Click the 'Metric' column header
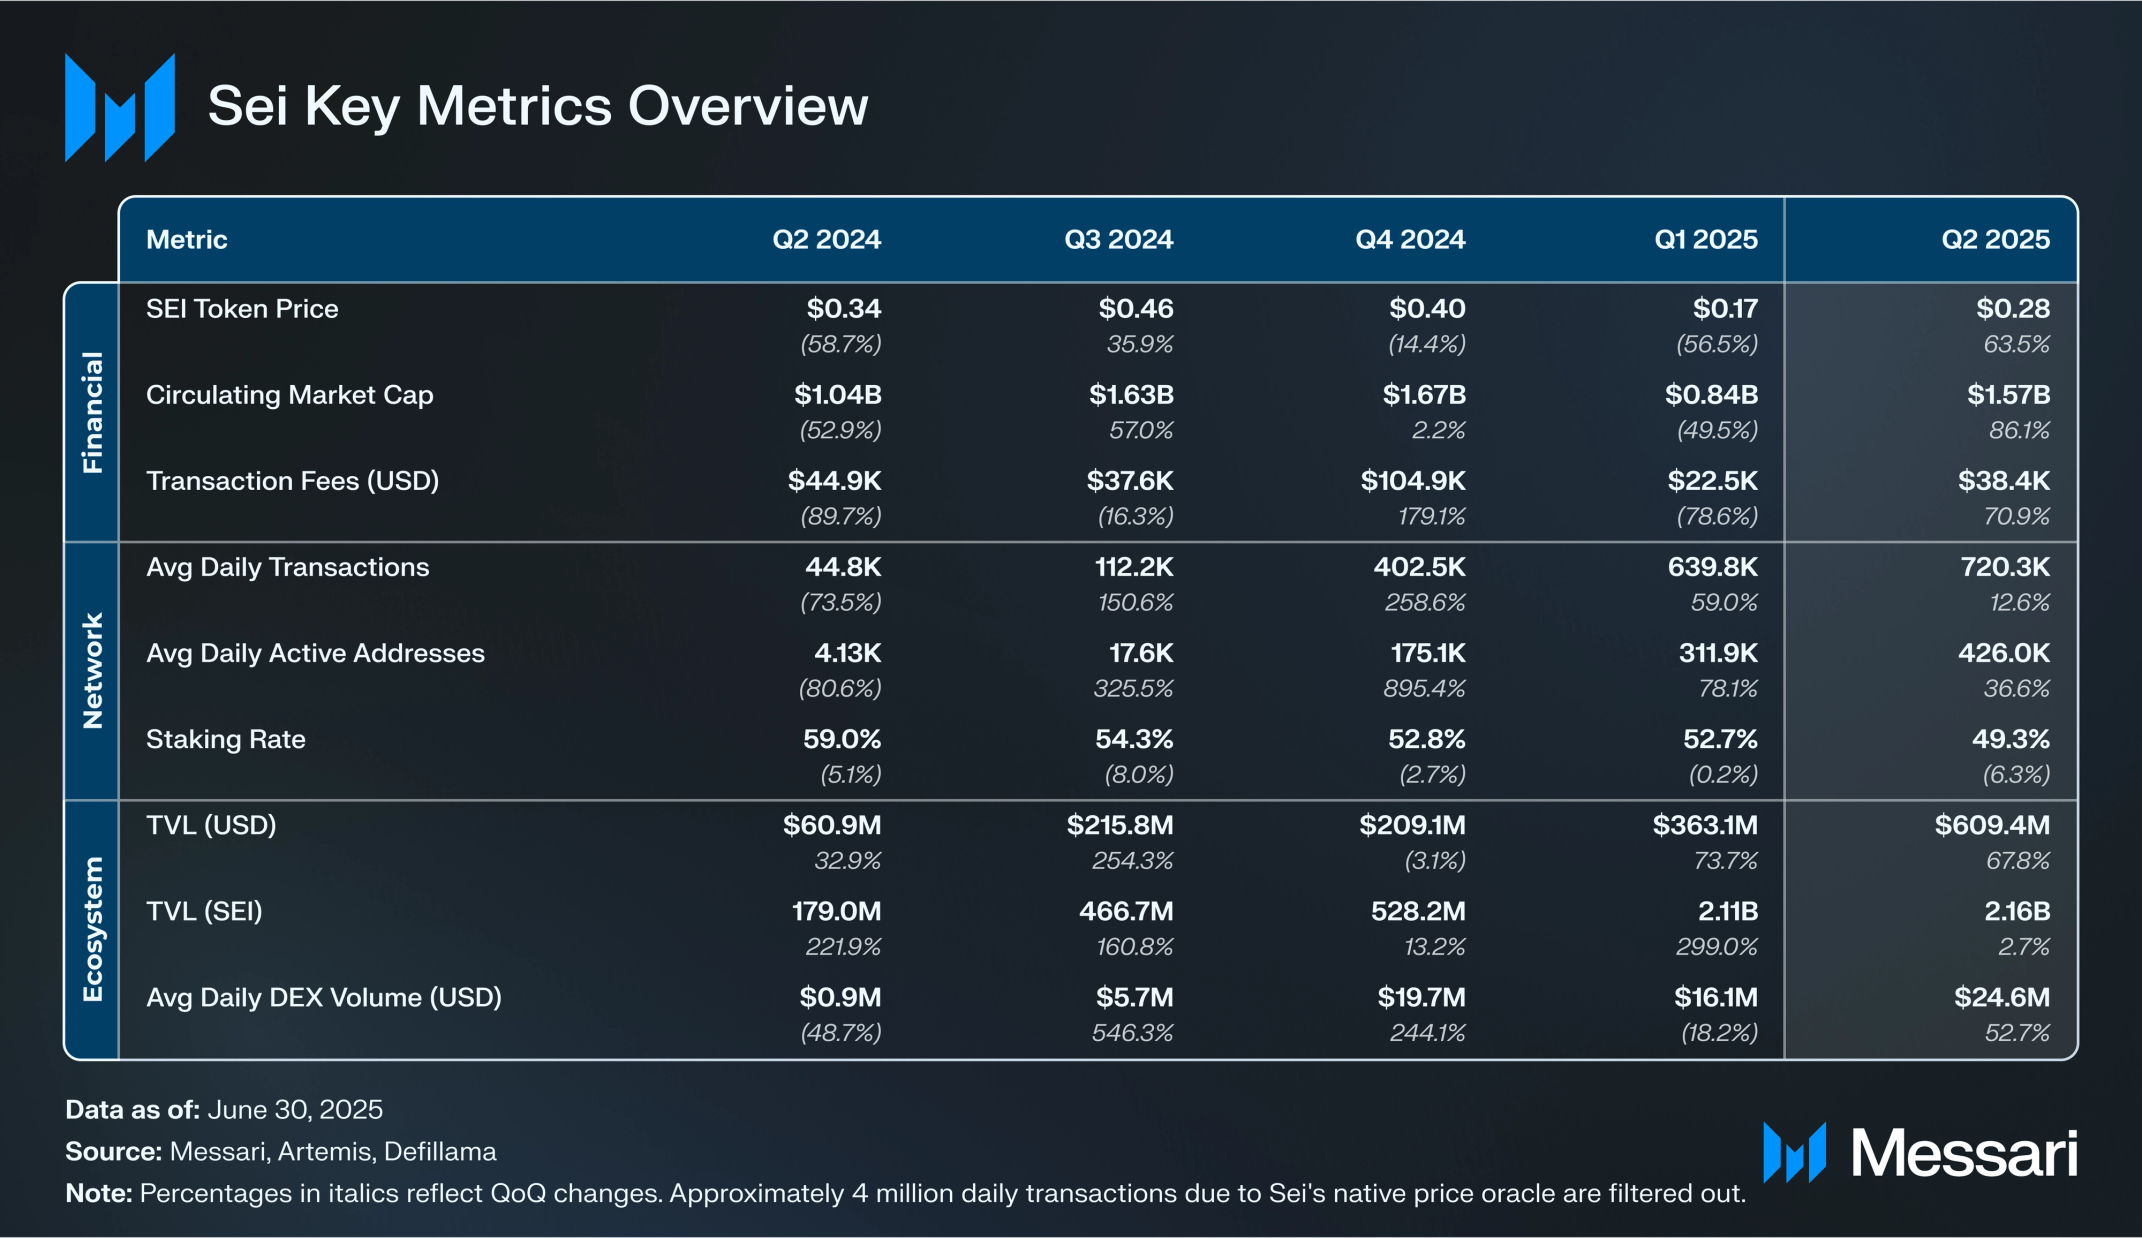This screenshot has height=1238, width=2142. tap(187, 239)
